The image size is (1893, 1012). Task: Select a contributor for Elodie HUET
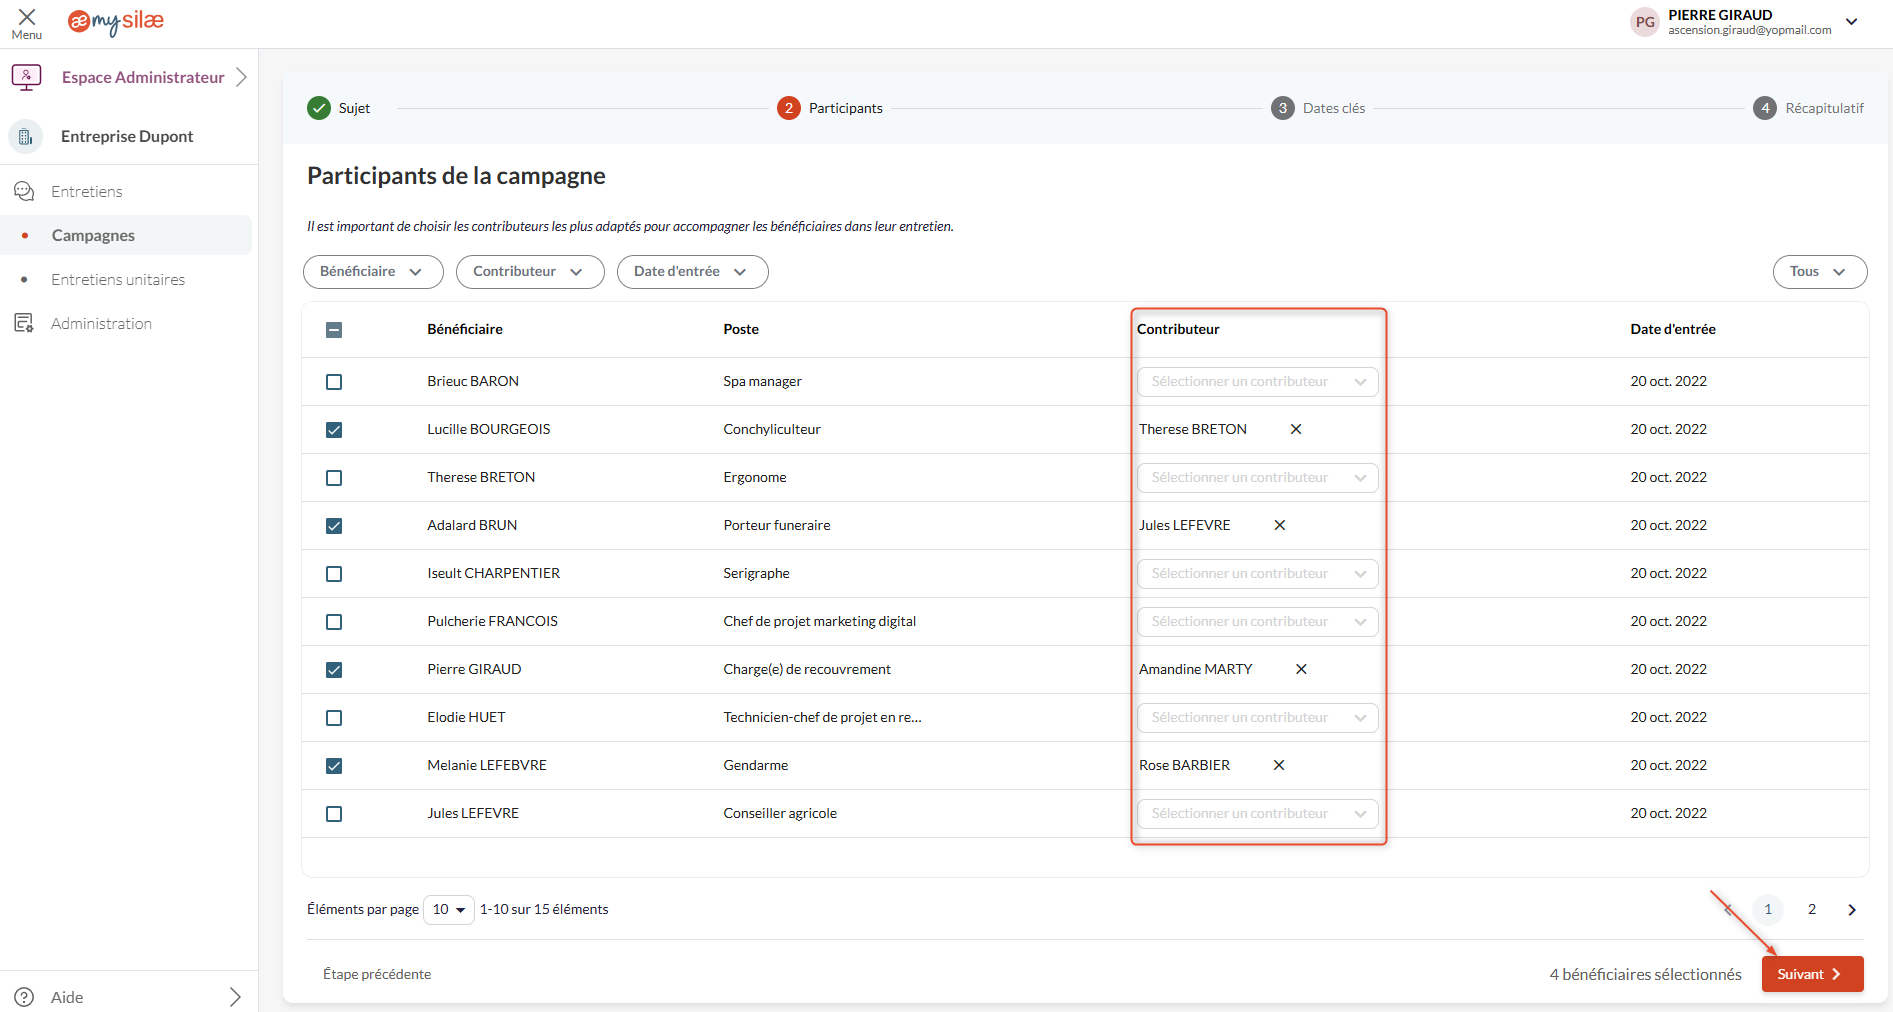1257,718
